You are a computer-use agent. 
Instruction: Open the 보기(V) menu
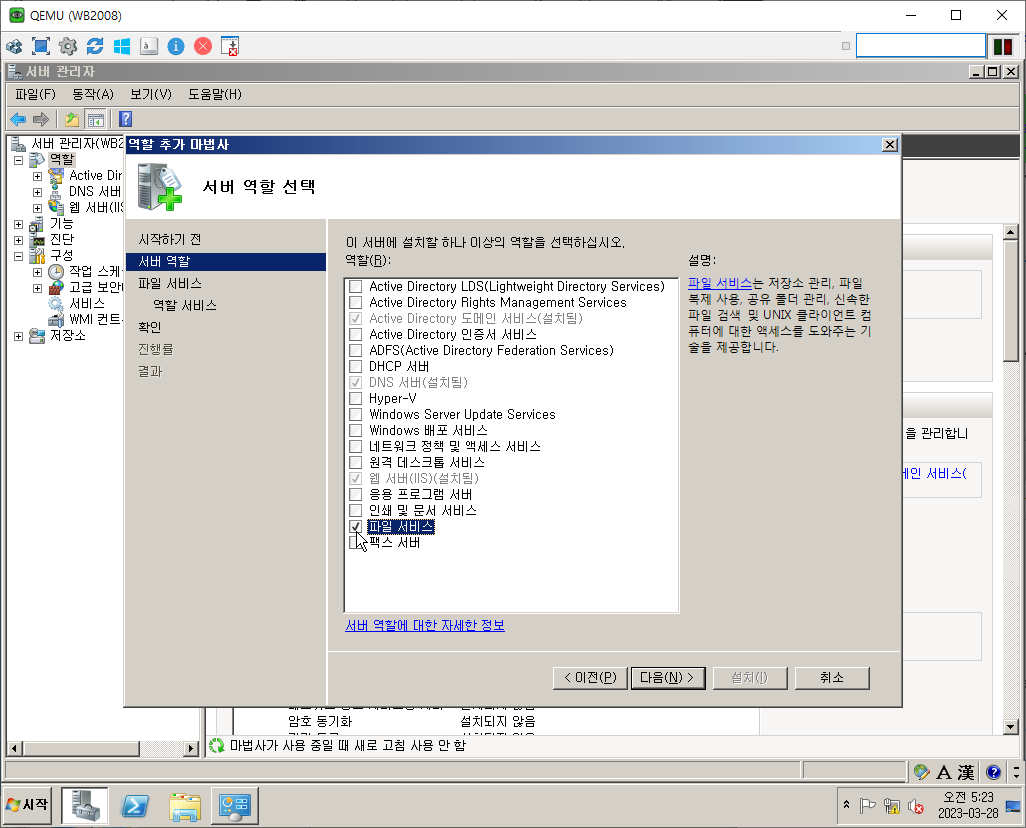(x=150, y=94)
